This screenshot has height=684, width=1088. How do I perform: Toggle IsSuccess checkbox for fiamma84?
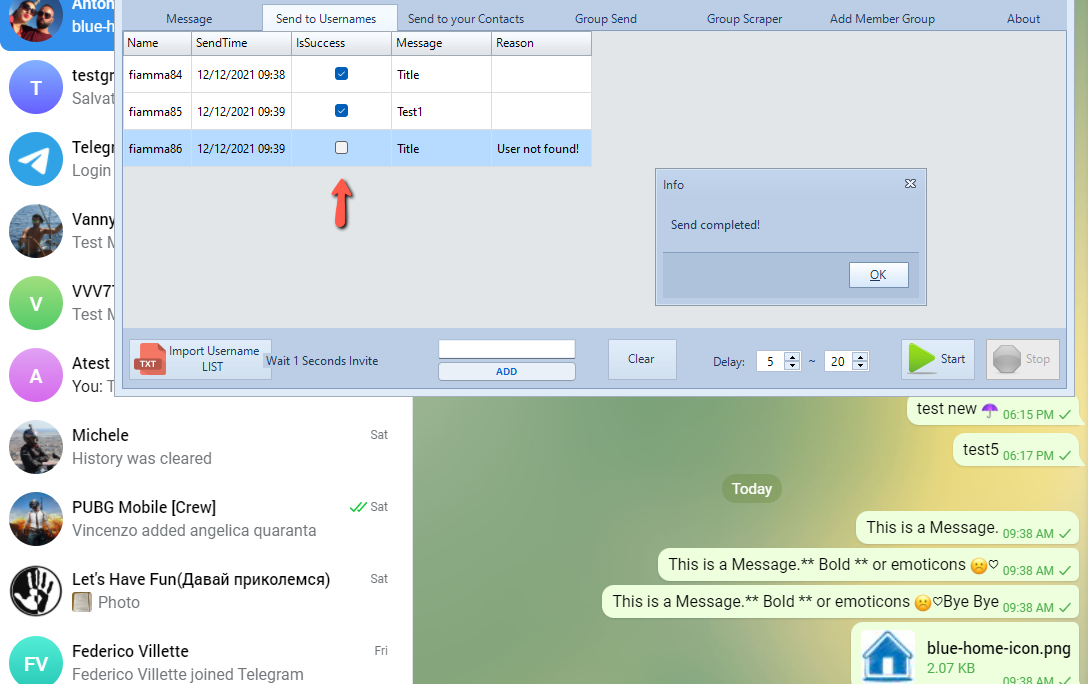coord(341,74)
